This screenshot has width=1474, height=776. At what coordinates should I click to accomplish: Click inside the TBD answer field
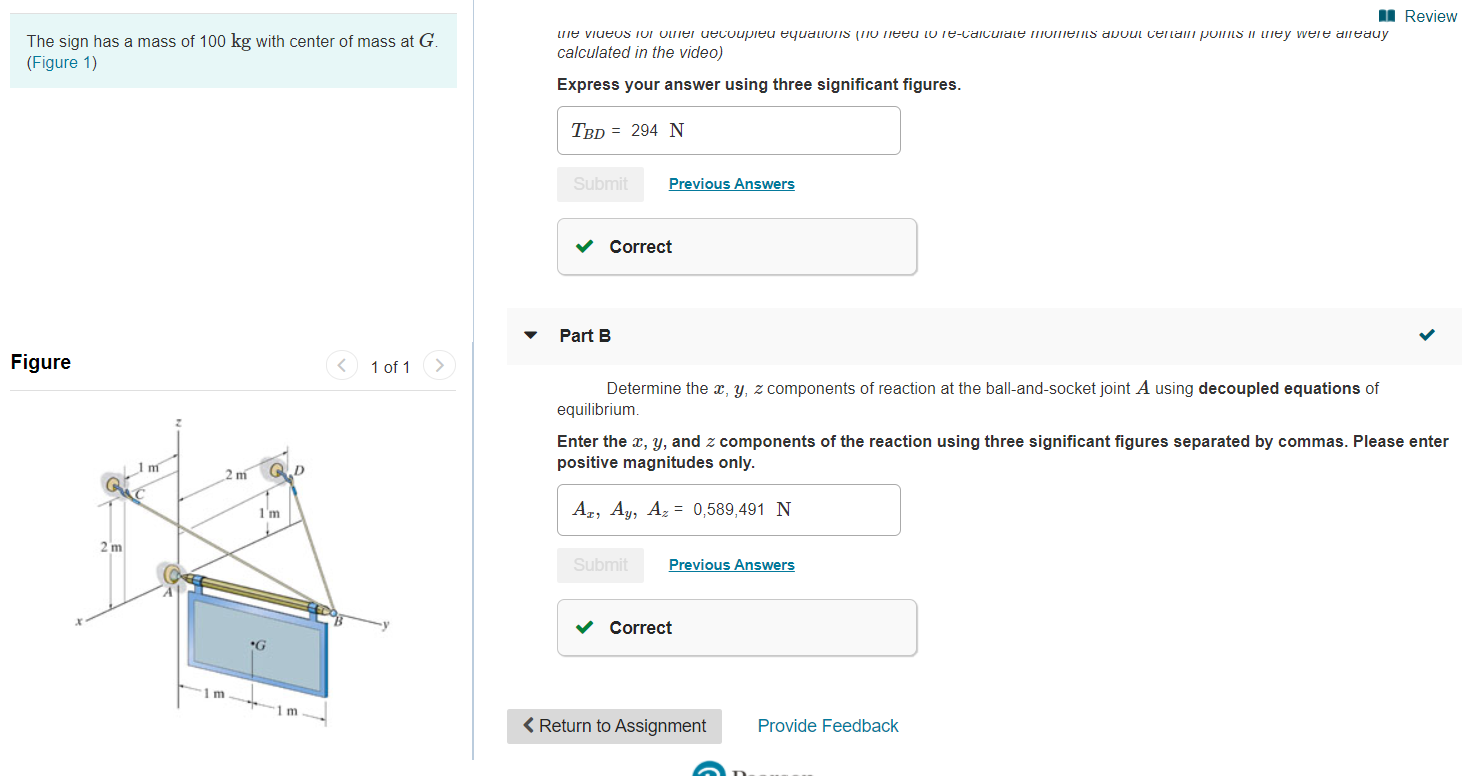(x=728, y=130)
